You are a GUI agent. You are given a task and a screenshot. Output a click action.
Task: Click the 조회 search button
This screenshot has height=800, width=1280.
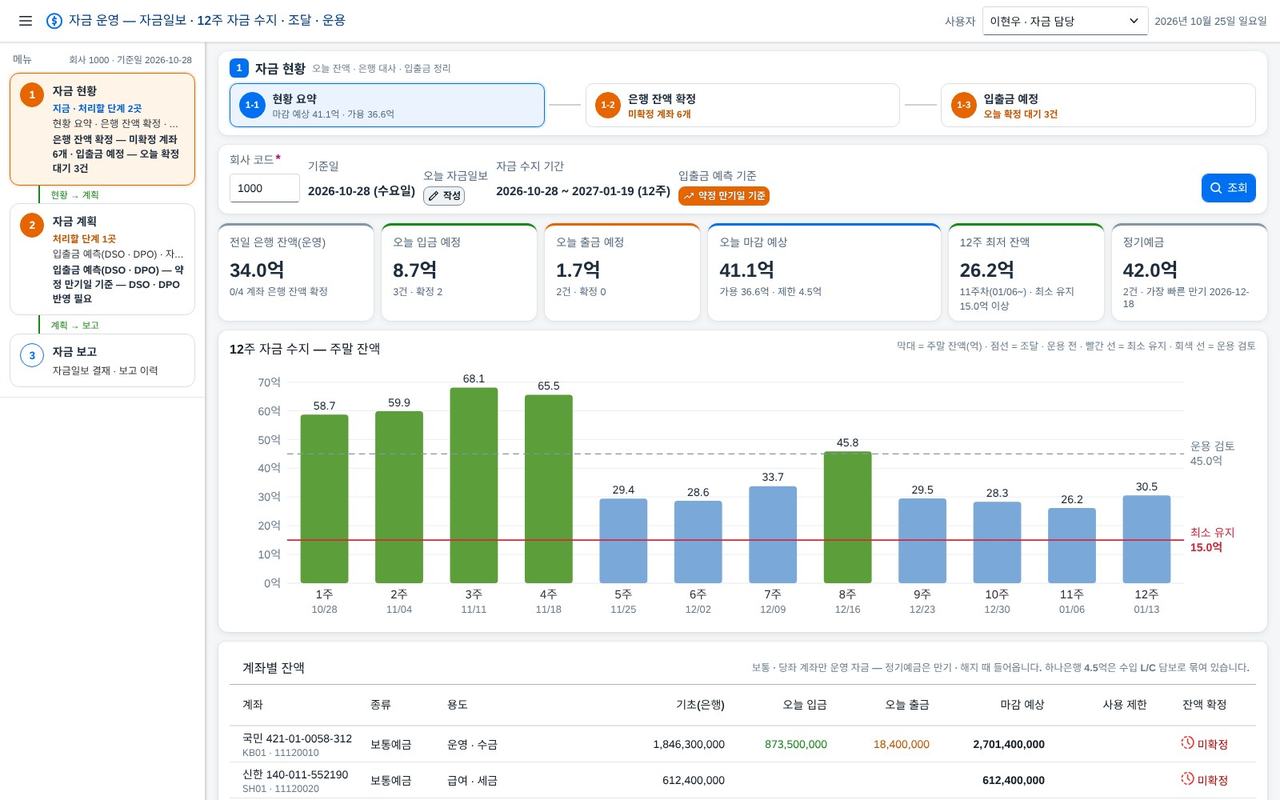1228,188
